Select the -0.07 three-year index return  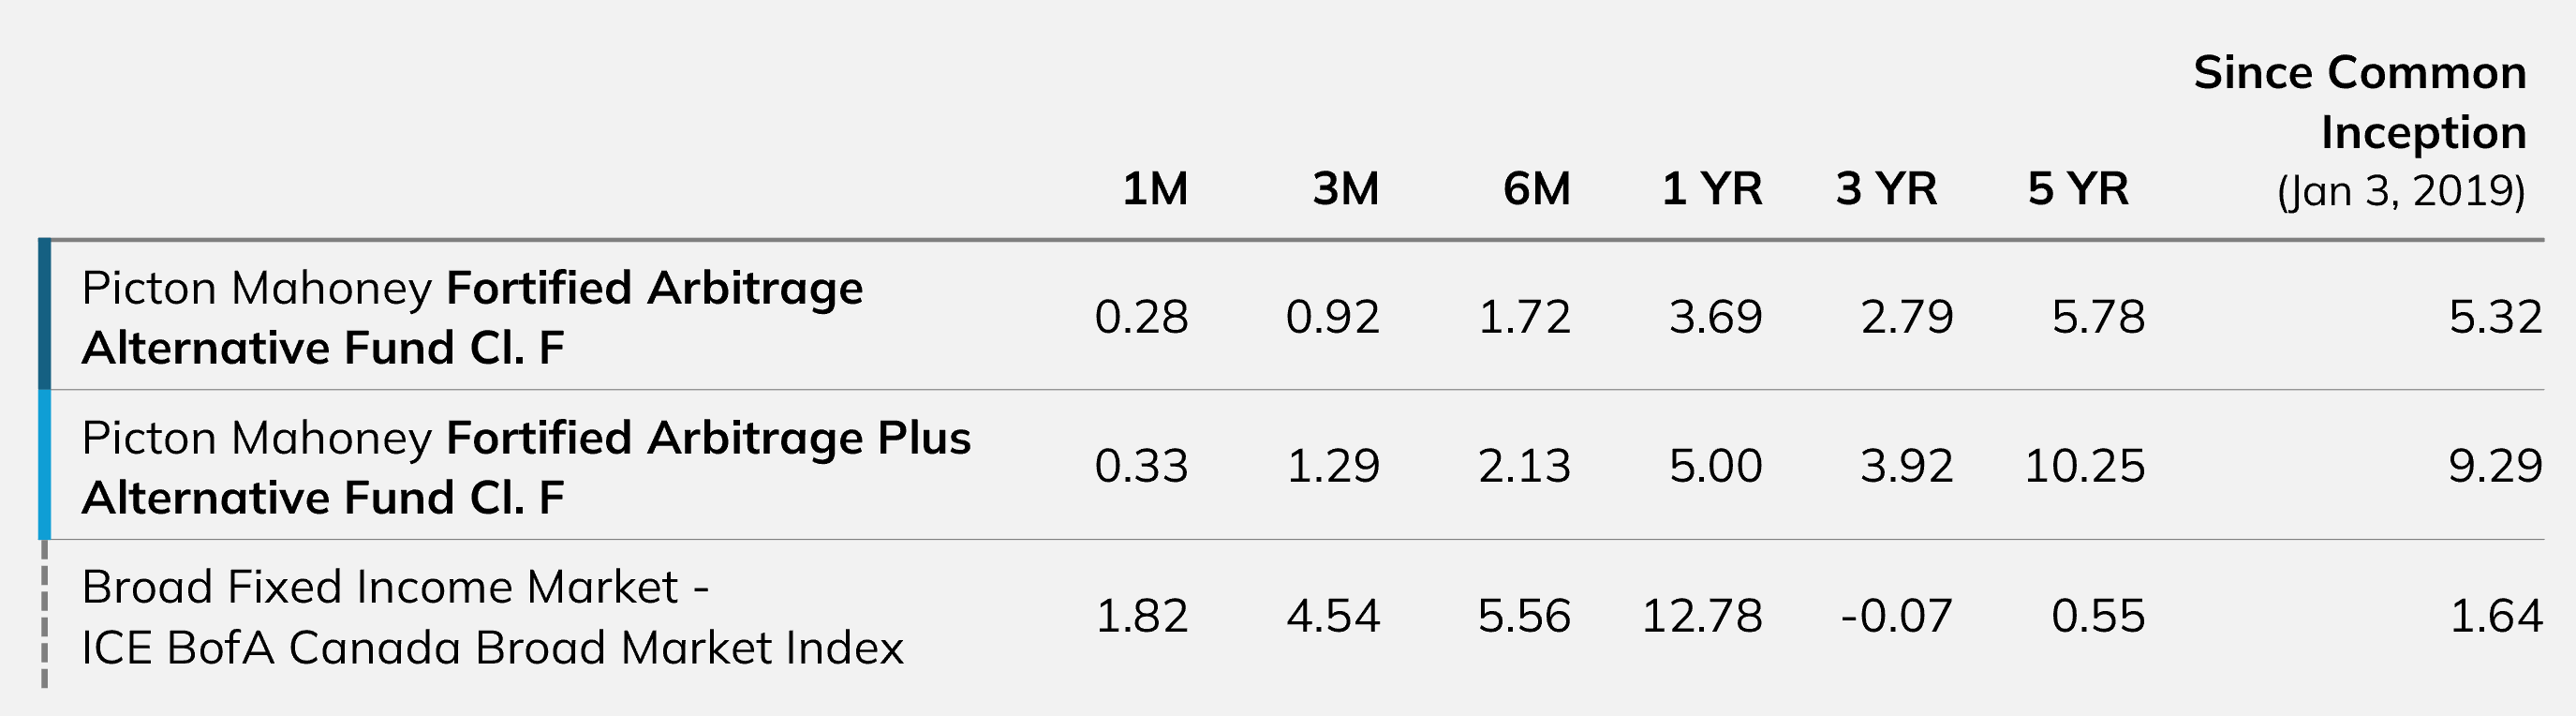click(x=1896, y=616)
